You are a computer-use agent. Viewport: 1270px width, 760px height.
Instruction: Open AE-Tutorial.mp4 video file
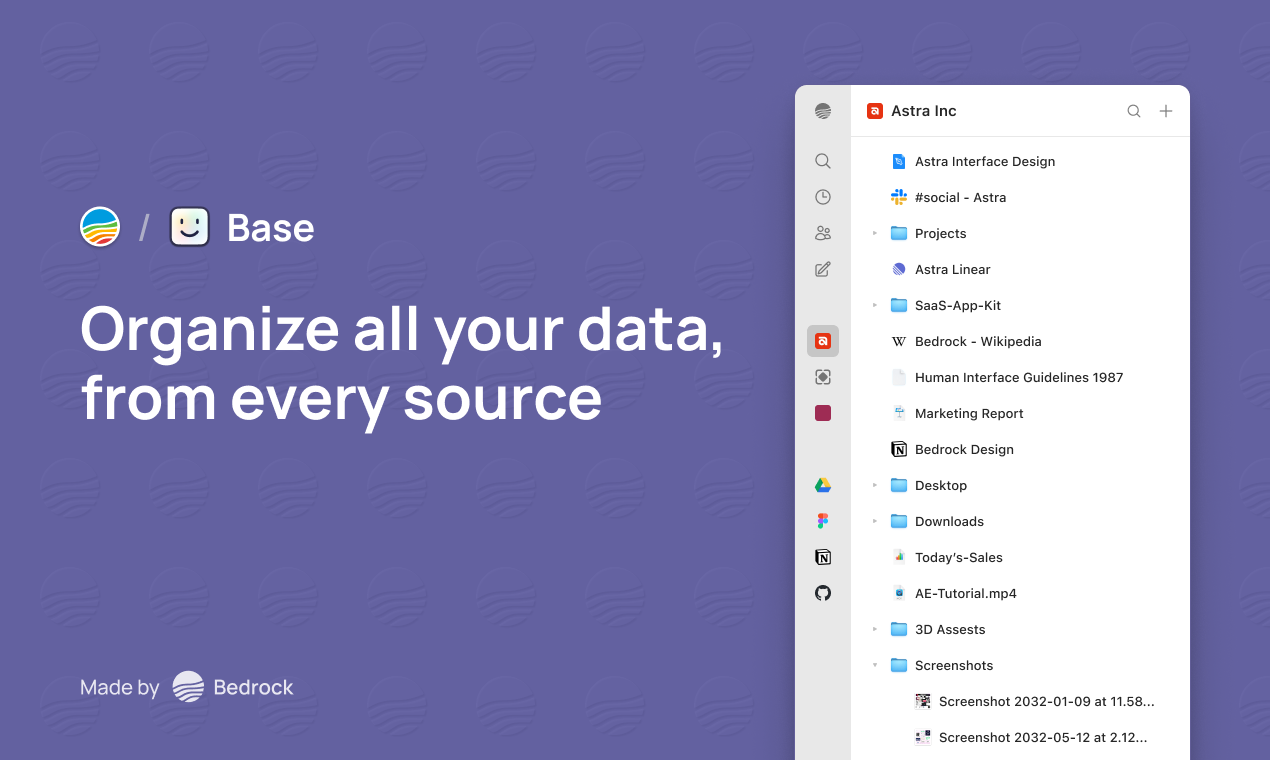pyautogui.click(x=1020, y=593)
